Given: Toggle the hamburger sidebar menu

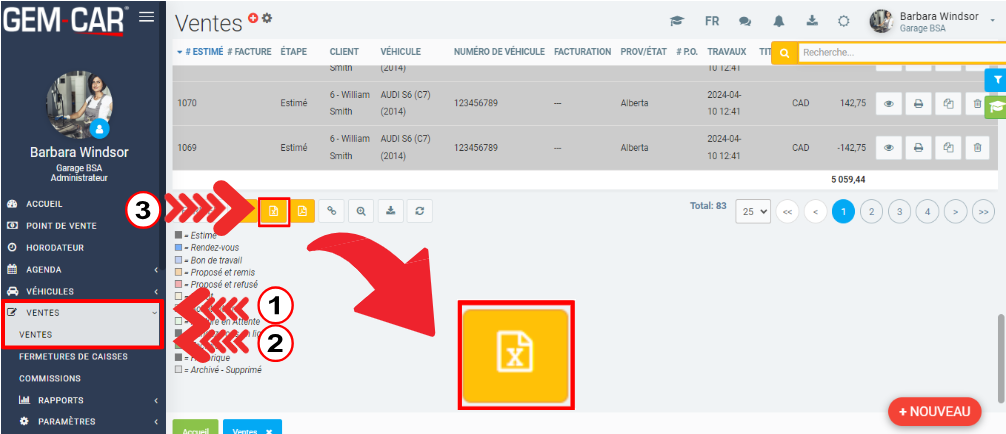Looking at the screenshot, I should click(x=146, y=16).
